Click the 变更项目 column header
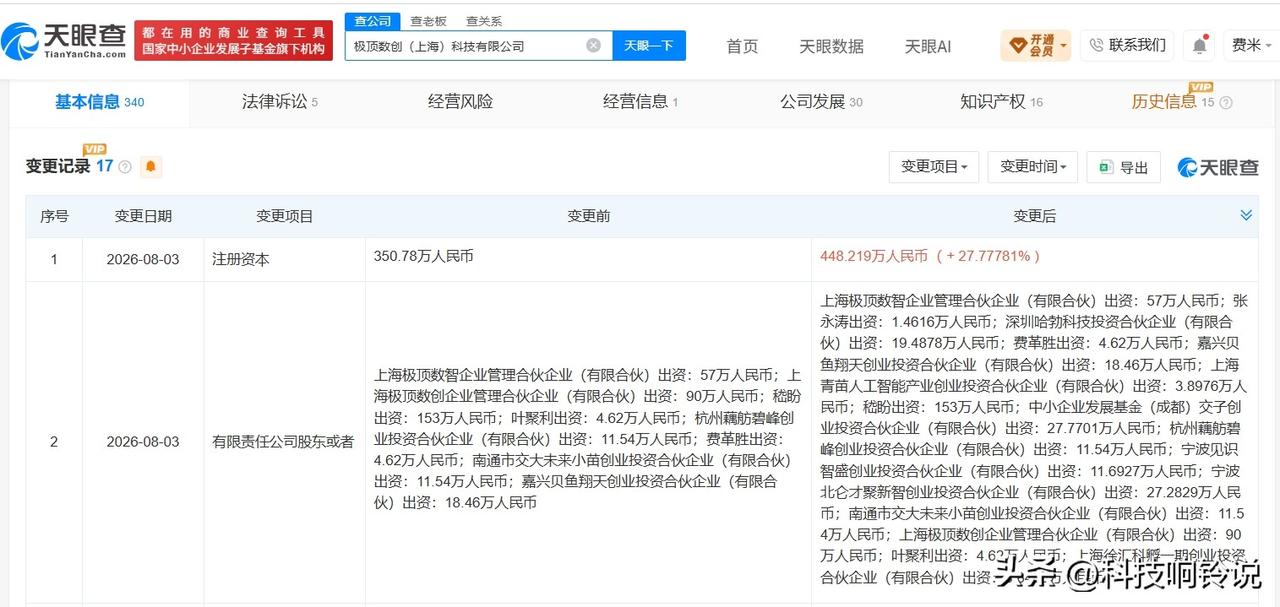The height and width of the screenshot is (607, 1280). [x=285, y=216]
